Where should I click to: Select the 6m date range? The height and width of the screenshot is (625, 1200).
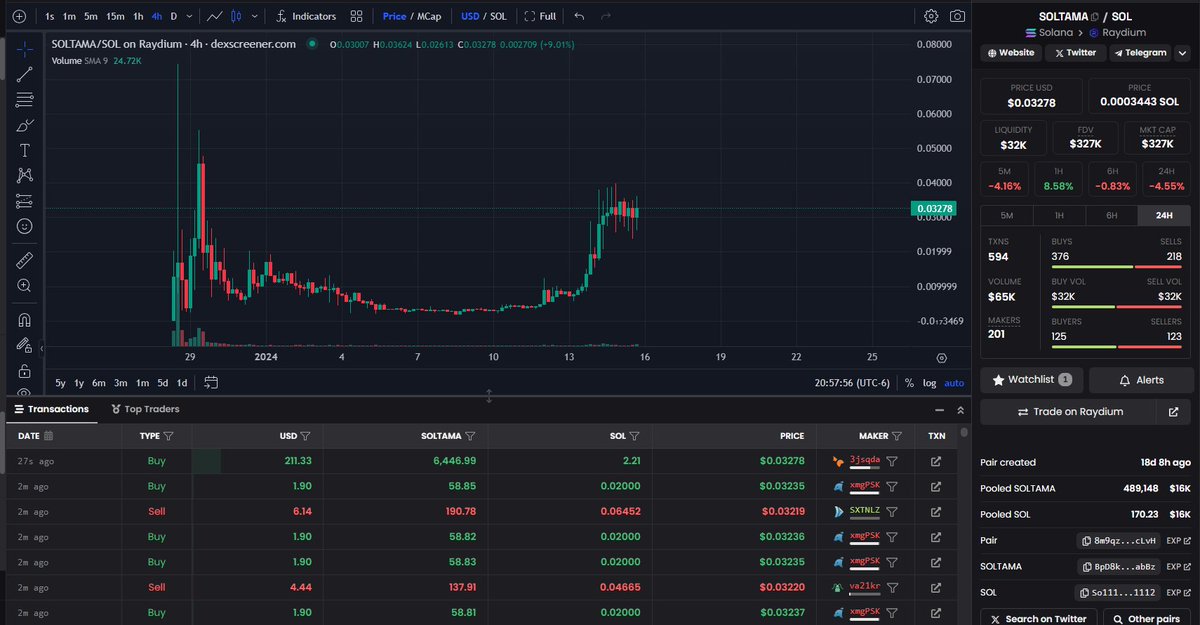[98, 382]
